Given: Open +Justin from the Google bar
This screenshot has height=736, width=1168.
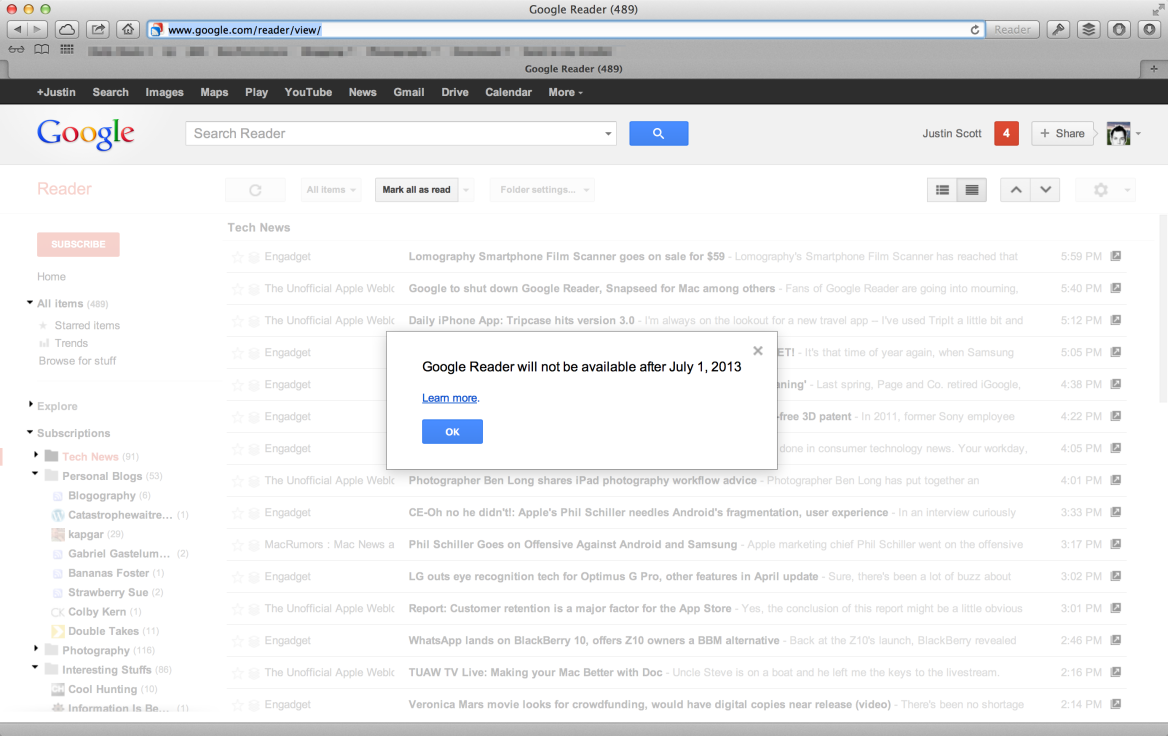Looking at the screenshot, I should coord(56,92).
